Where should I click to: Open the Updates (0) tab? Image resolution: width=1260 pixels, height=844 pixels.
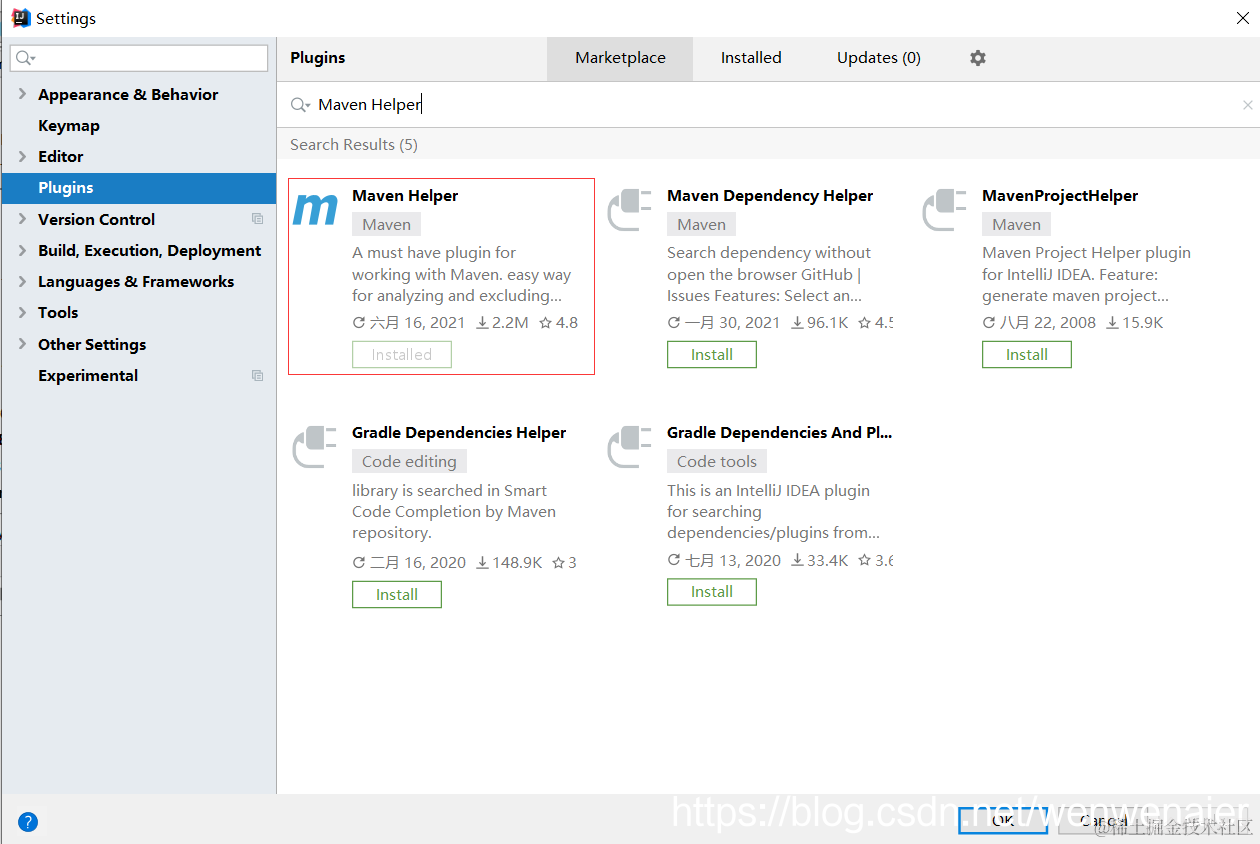click(x=878, y=58)
